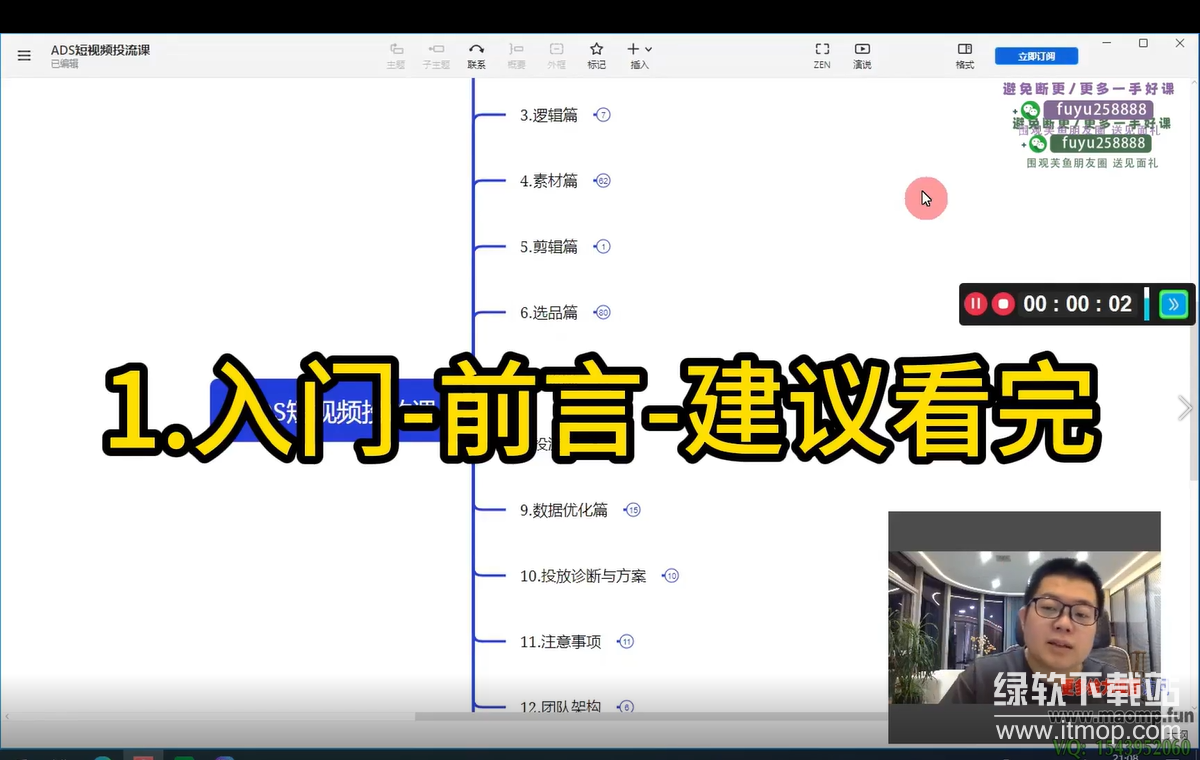Collapse the recorder bar with double-arrow button
This screenshot has height=760, width=1200.
1173,304
